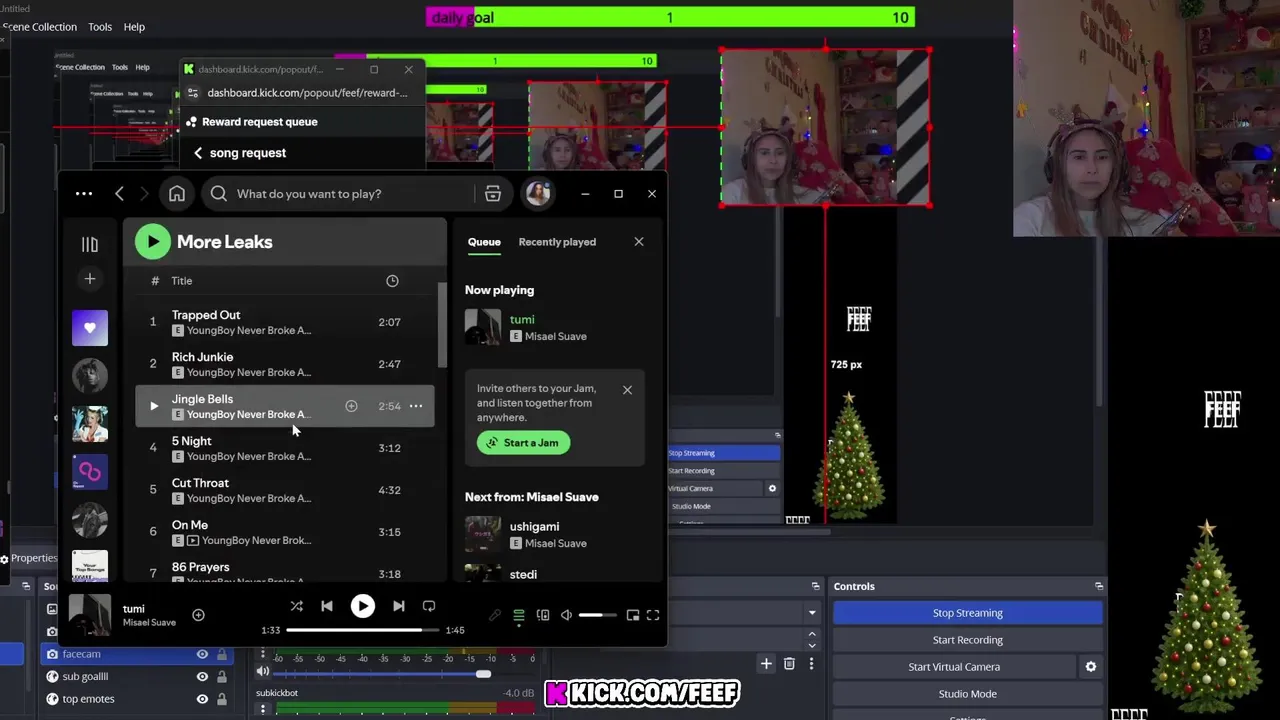Switch to Recently played tab
The image size is (1280, 720).
557,242
